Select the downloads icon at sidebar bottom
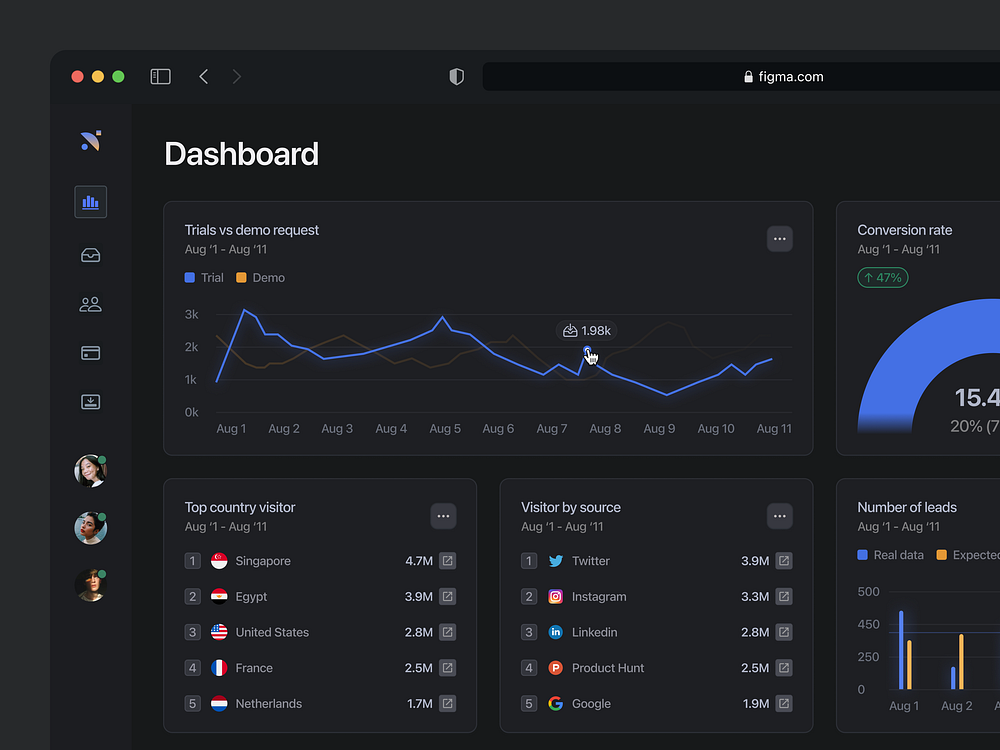This screenshot has width=1000, height=750. pos(90,400)
